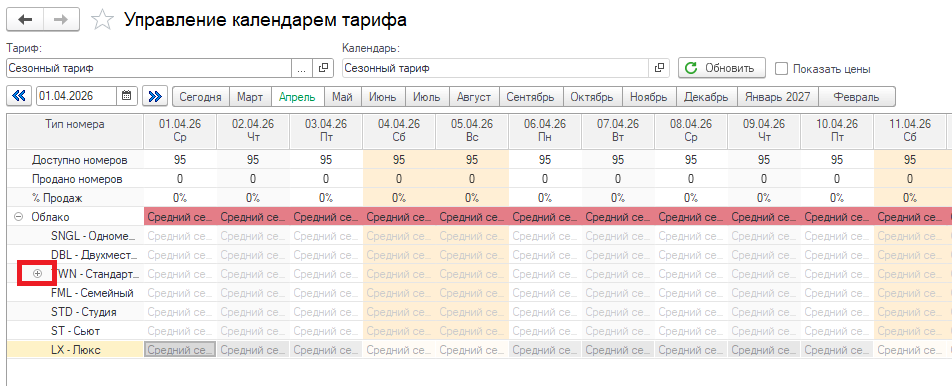Switch to the Ноябрь month
The width and height of the screenshot is (952, 386).
[649, 96]
